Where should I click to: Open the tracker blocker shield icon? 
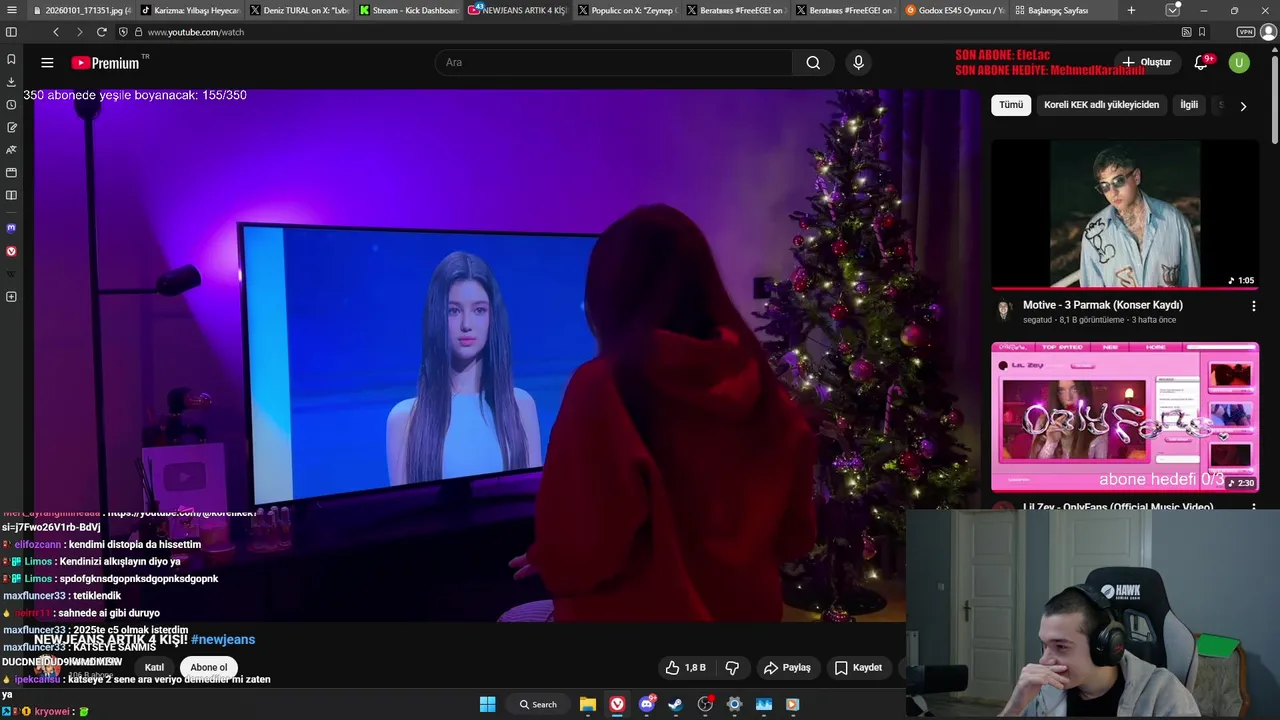[x=123, y=32]
